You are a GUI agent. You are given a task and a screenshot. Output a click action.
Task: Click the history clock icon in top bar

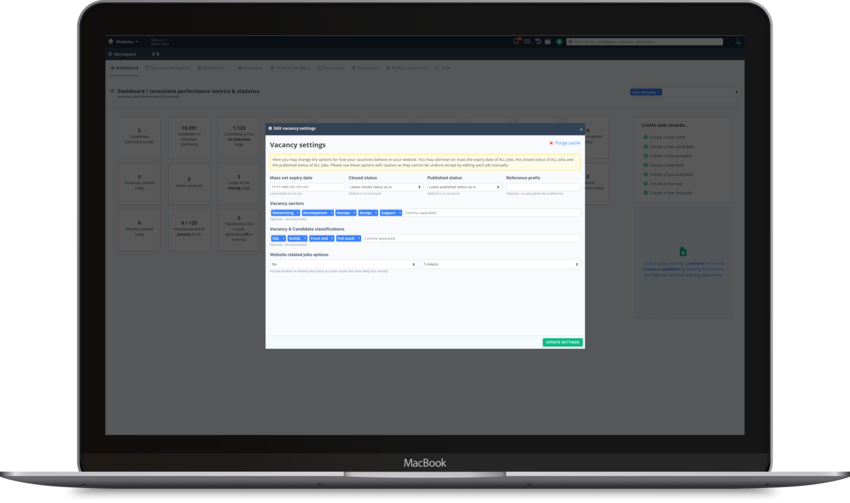click(x=538, y=41)
